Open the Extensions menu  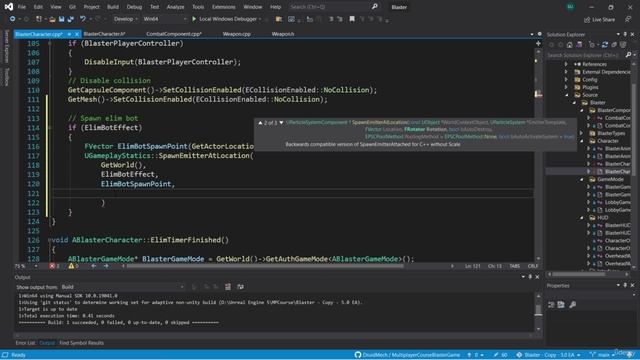(x=224, y=7)
